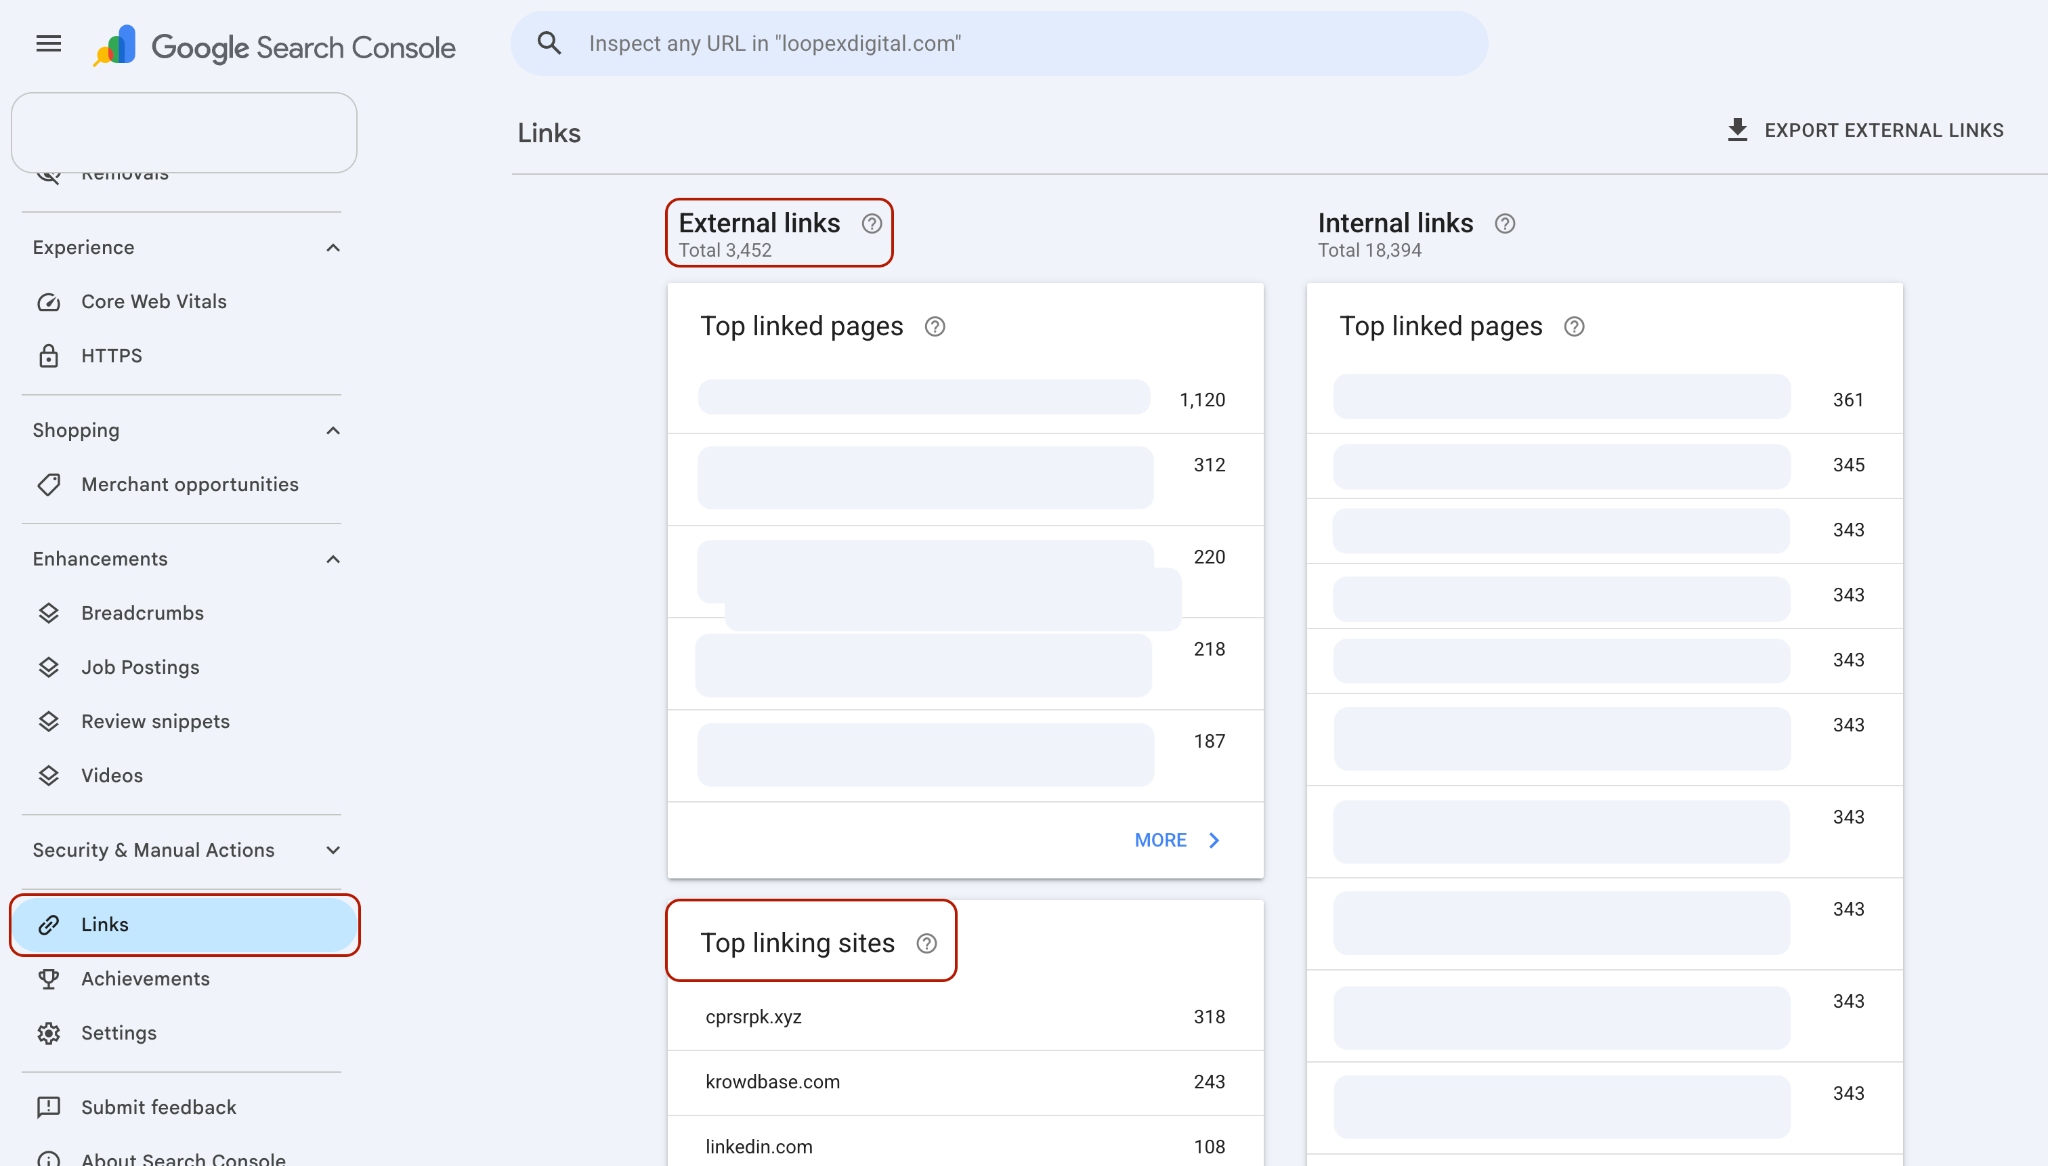Open Core Web Vitals report
2048x1166 pixels.
pos(184,302)
